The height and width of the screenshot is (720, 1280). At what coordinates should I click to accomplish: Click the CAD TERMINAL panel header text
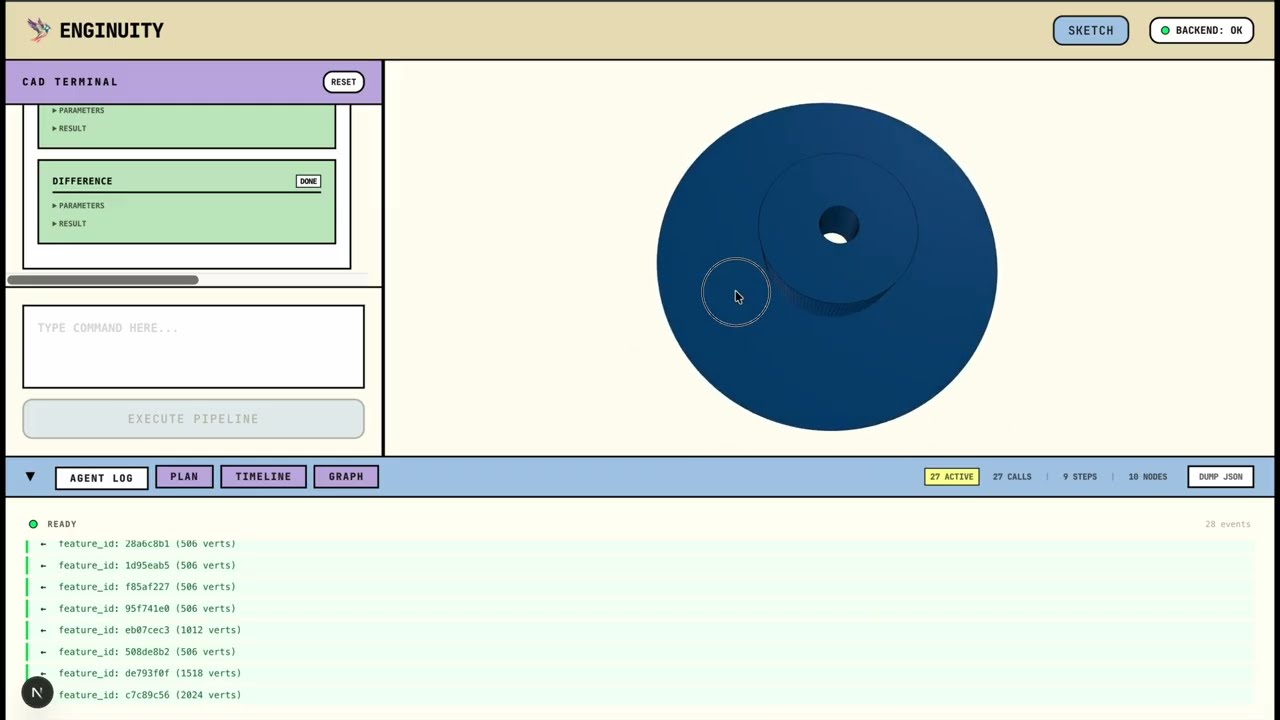(70, 82)
